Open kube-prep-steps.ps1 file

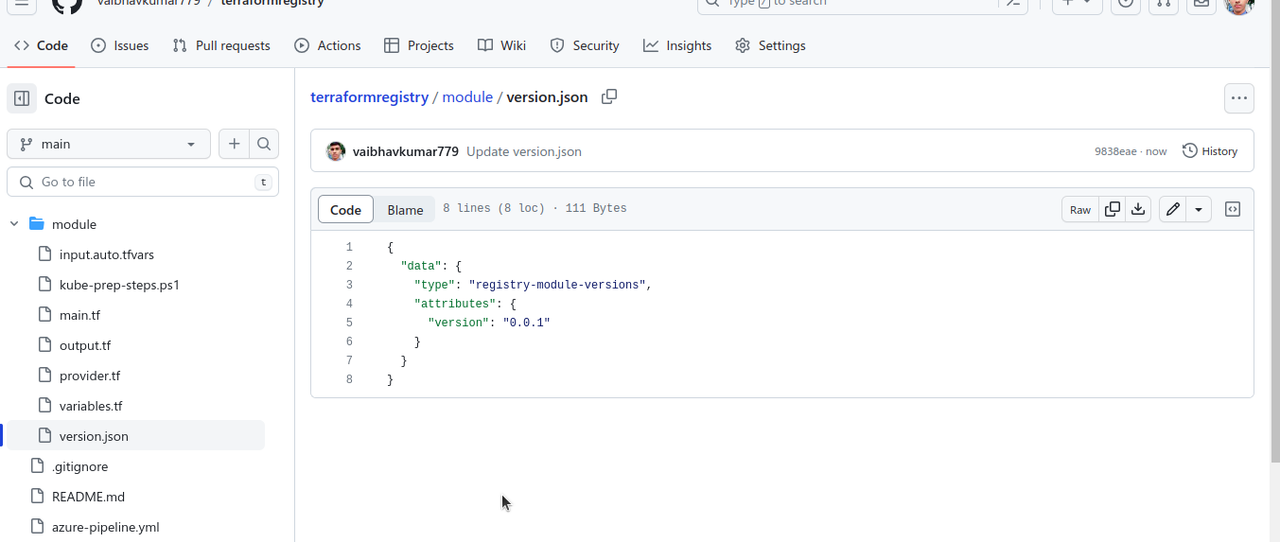coord(119,285)
